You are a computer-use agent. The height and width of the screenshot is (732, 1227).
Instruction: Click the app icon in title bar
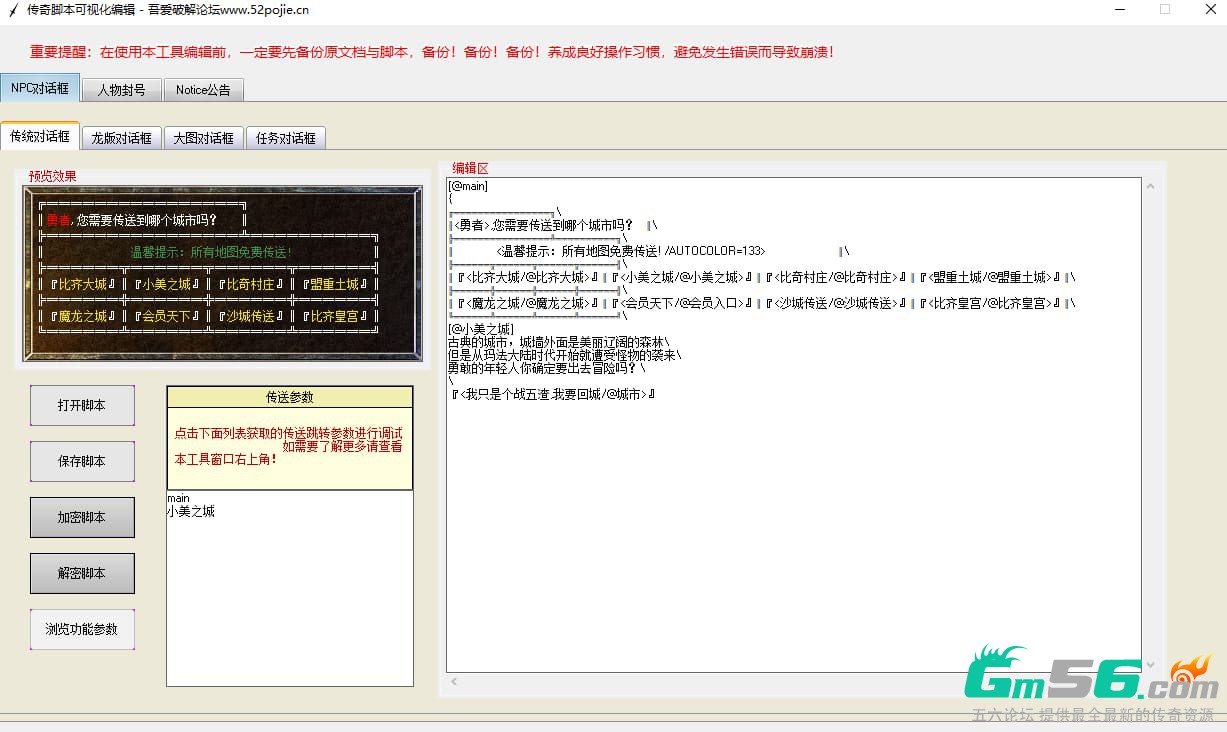click(13, 10)
